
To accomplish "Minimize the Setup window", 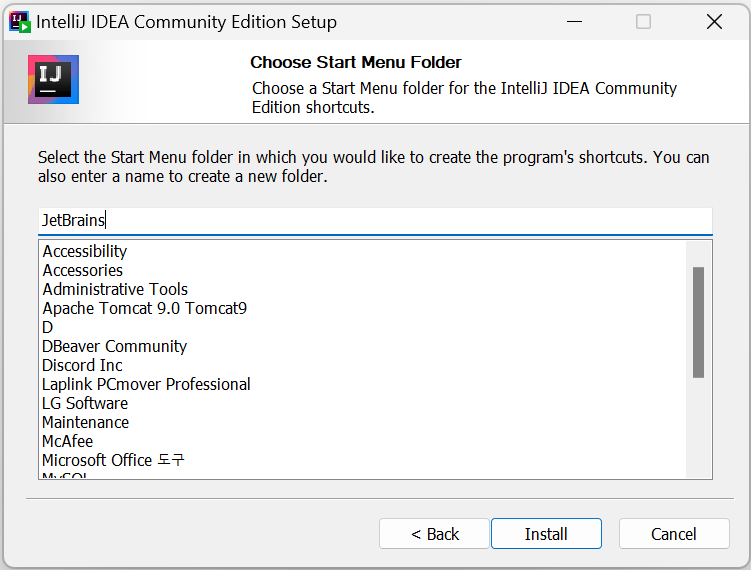I will (x=573, y=22).
